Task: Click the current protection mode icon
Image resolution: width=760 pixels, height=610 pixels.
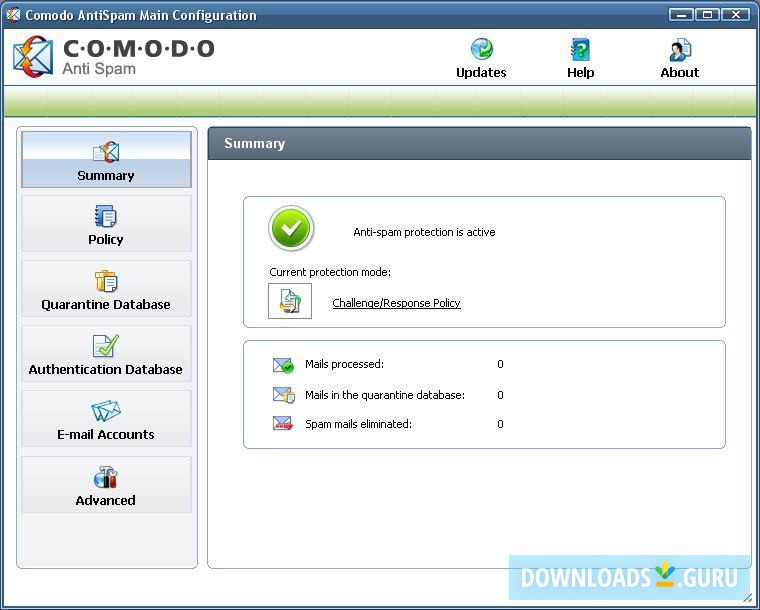Action: tap(290, 301)
